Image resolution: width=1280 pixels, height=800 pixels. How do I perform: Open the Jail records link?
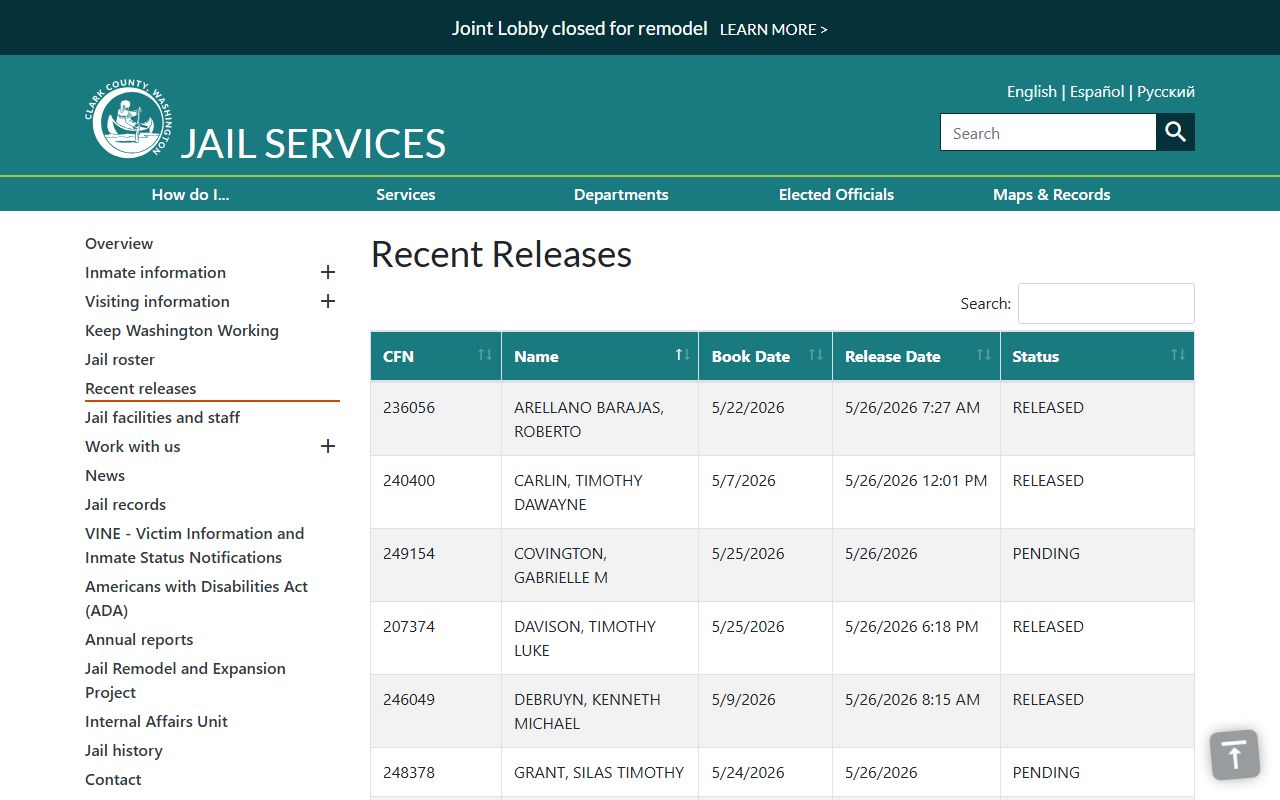(x=125, y=504)
